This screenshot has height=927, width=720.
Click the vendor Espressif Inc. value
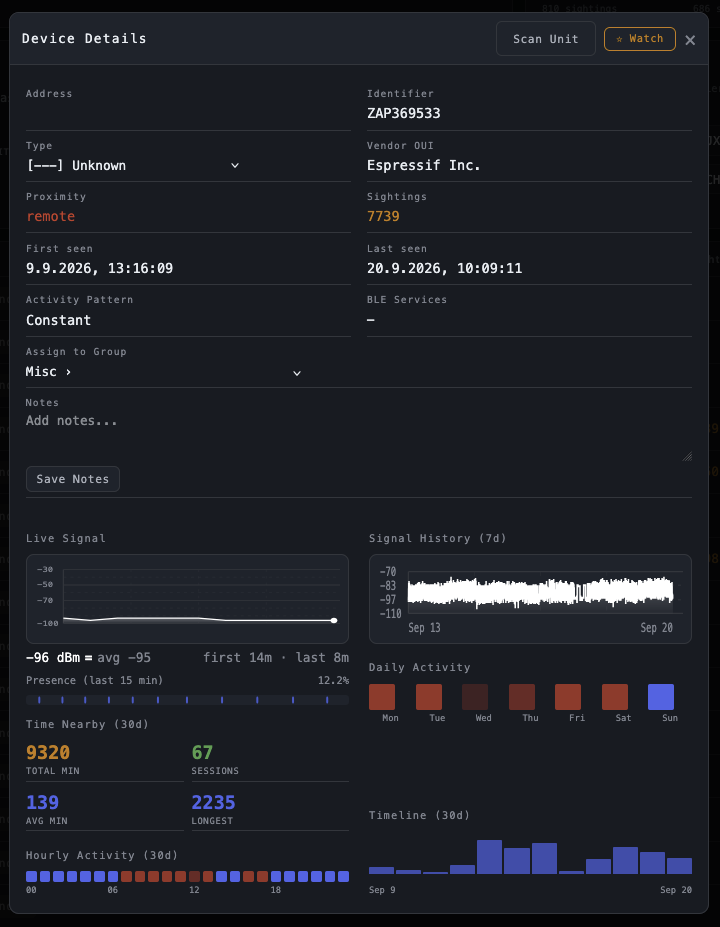tap(423, 166)
